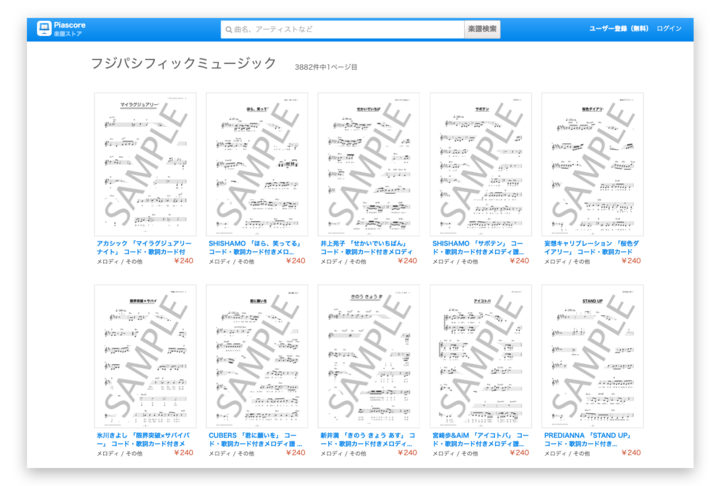Open the STAND UP sheet thumbnail
The image size is (720, 486).
click(x=592, y=356)
